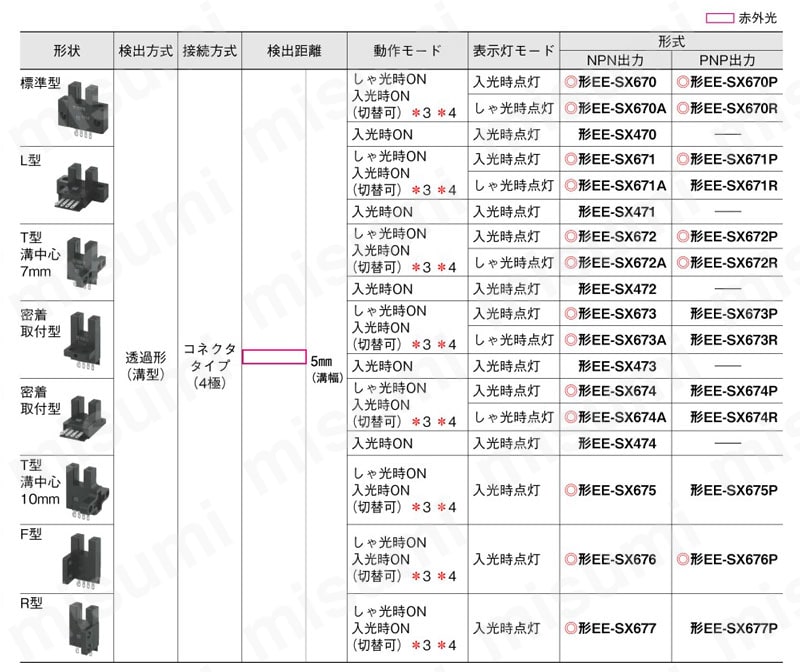
Task: Select model 形EE-SX470
Action: tap(617, 135)
